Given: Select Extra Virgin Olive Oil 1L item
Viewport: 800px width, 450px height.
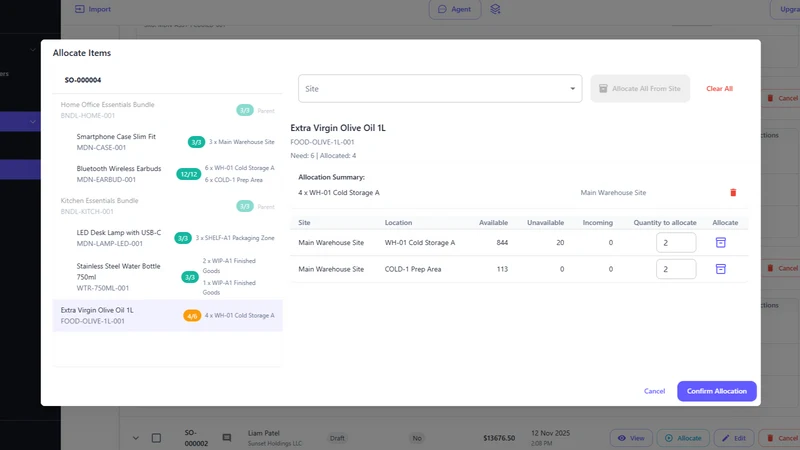Looking at the screenshot, I should coord(167,315).
